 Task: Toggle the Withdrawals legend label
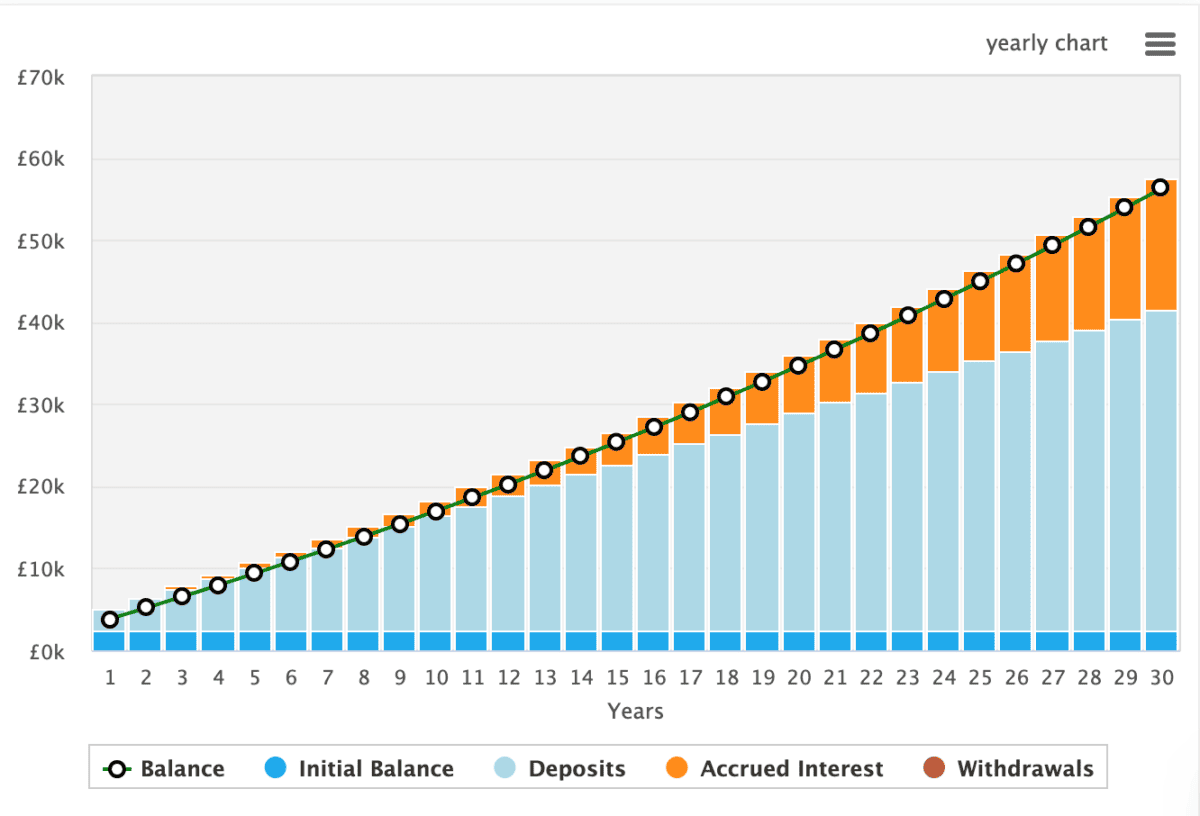point(1025,769)
